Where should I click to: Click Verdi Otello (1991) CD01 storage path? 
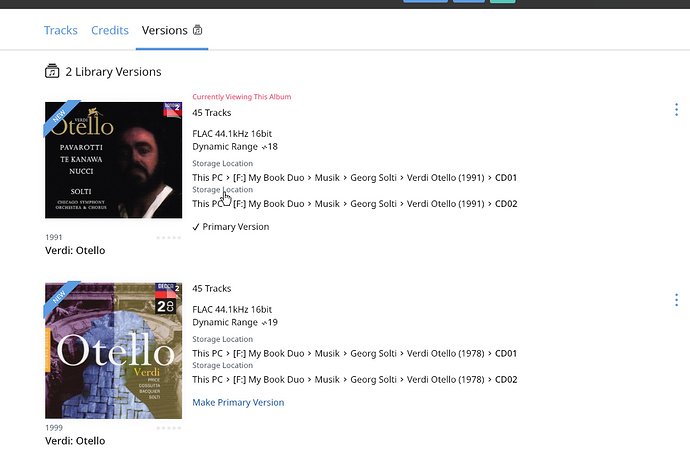click(x=355, y=178)
